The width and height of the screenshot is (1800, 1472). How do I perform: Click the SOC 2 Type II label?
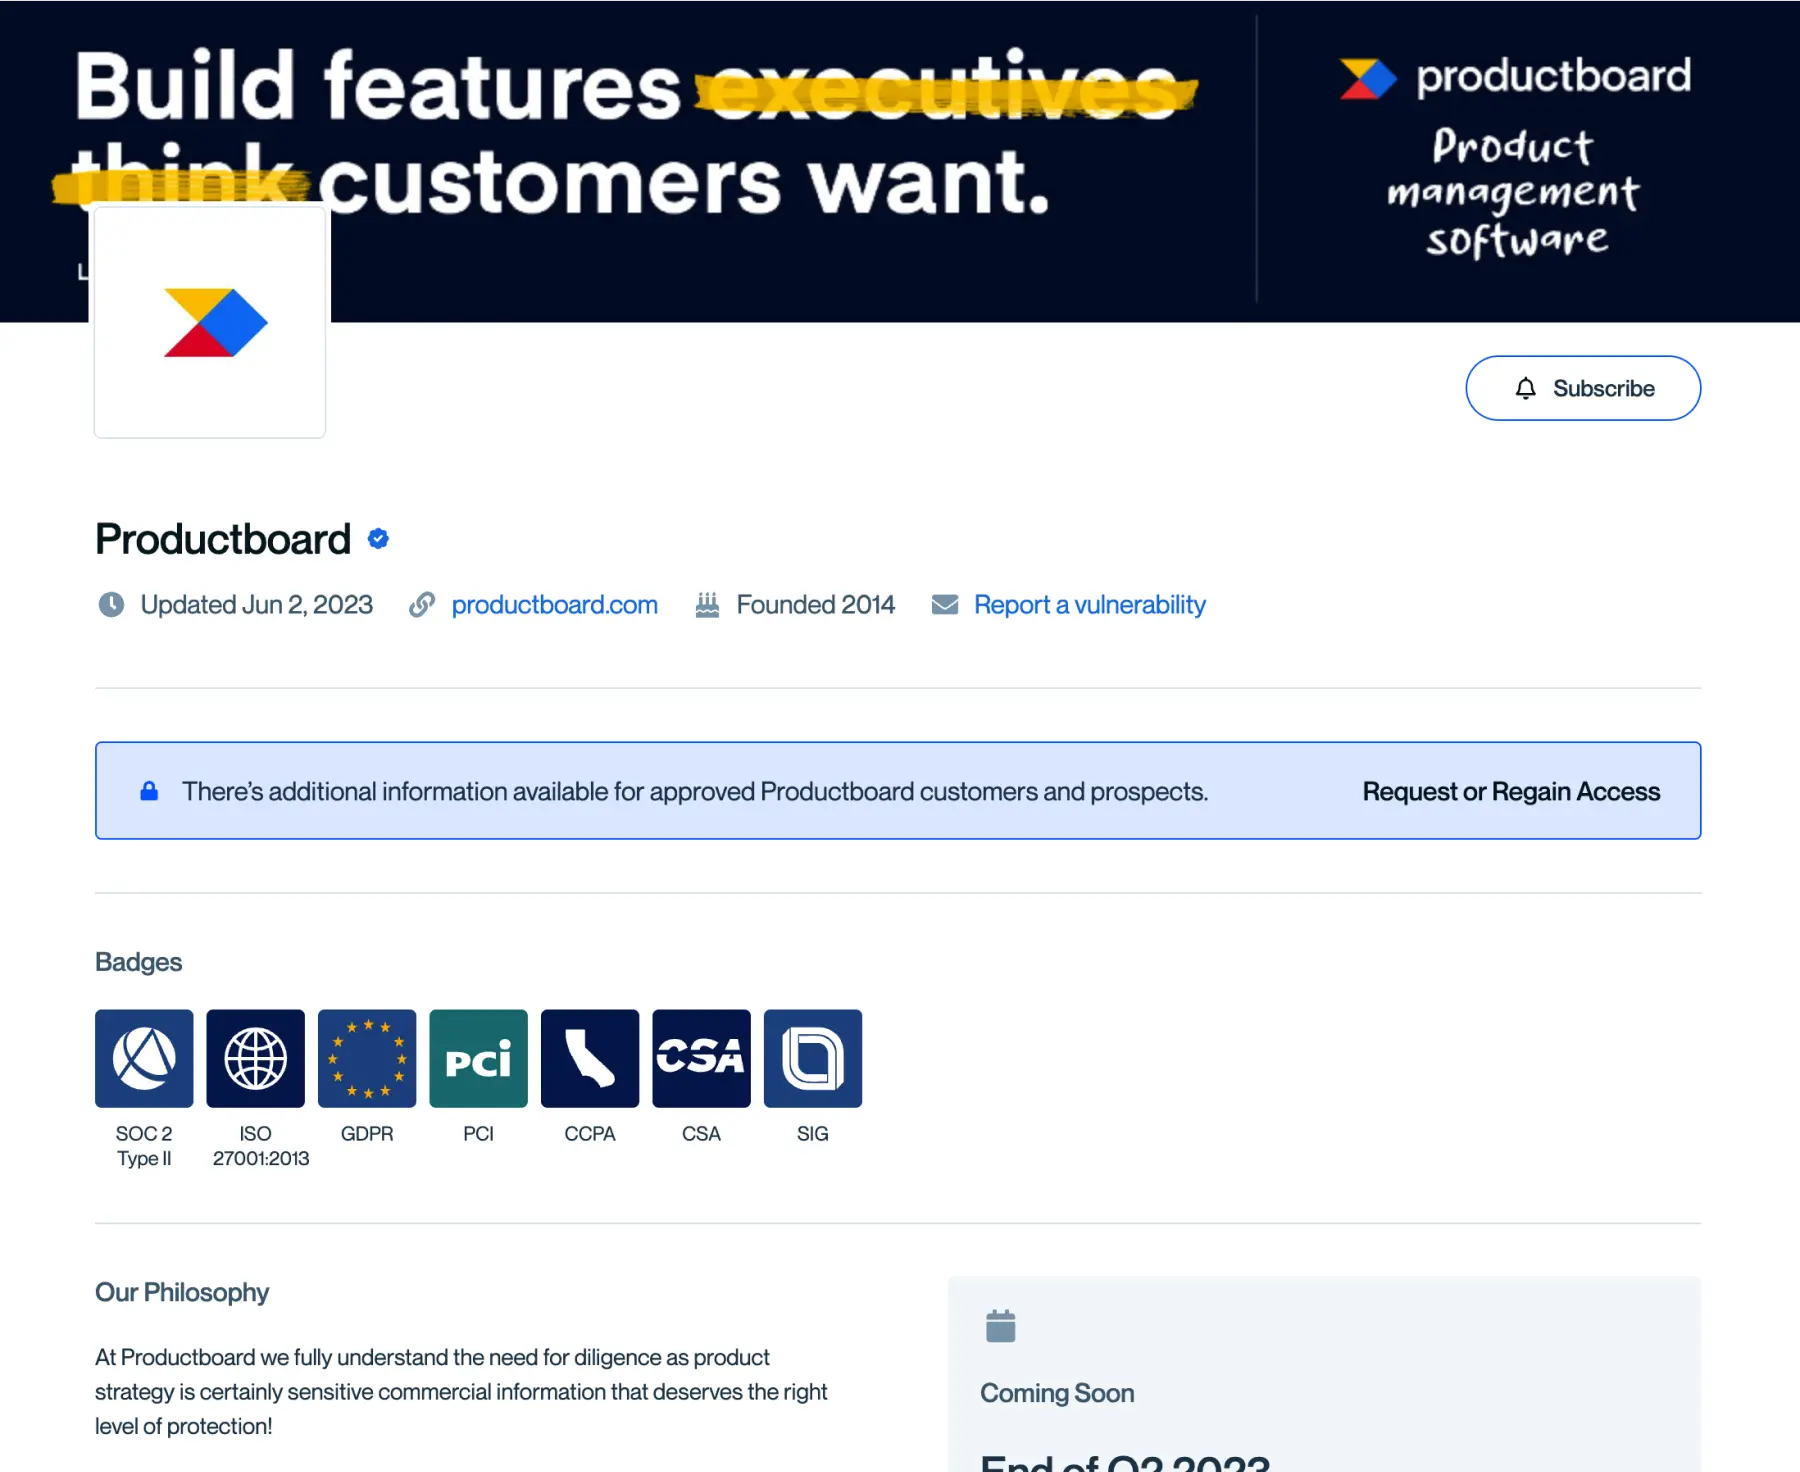[x=144, y=1146]
